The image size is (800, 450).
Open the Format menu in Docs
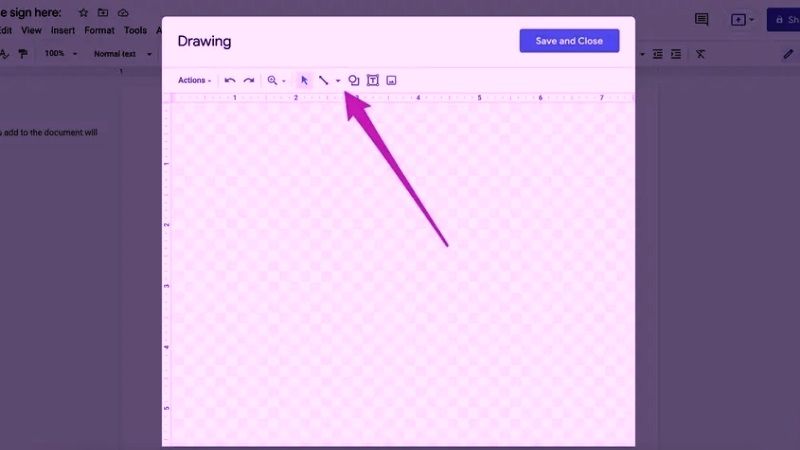(x=99, y=30)
